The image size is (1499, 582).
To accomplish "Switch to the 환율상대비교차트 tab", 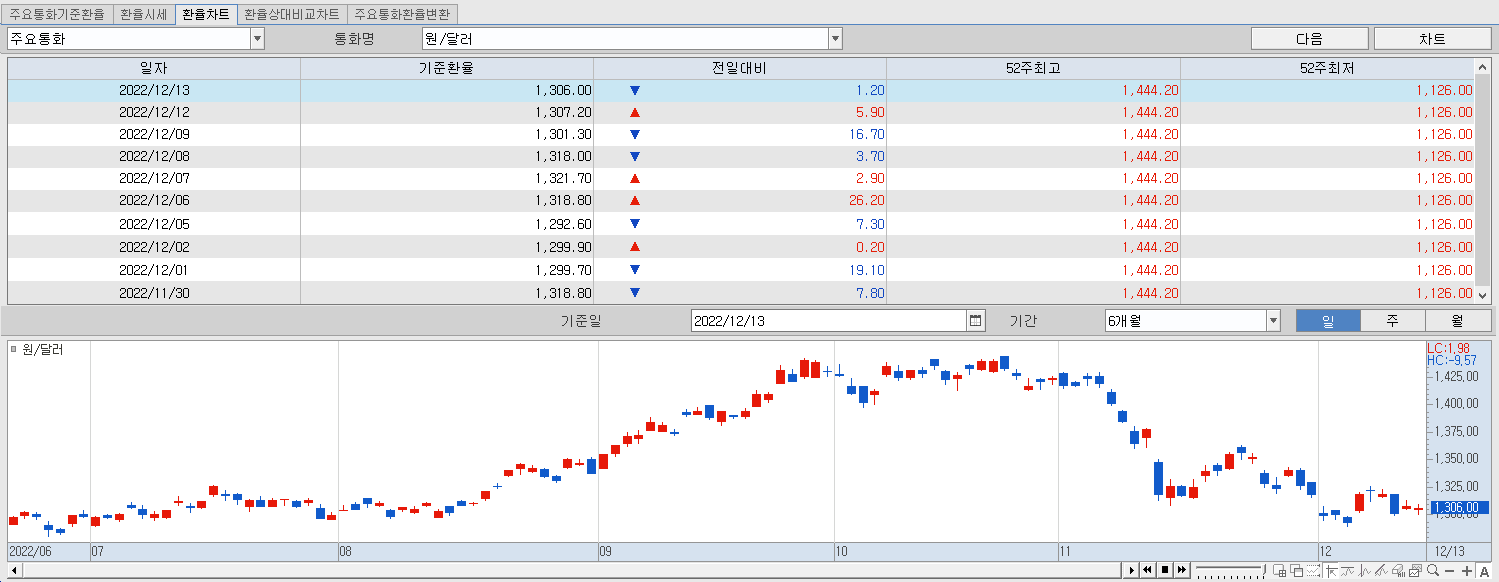I will click(292, 15).
